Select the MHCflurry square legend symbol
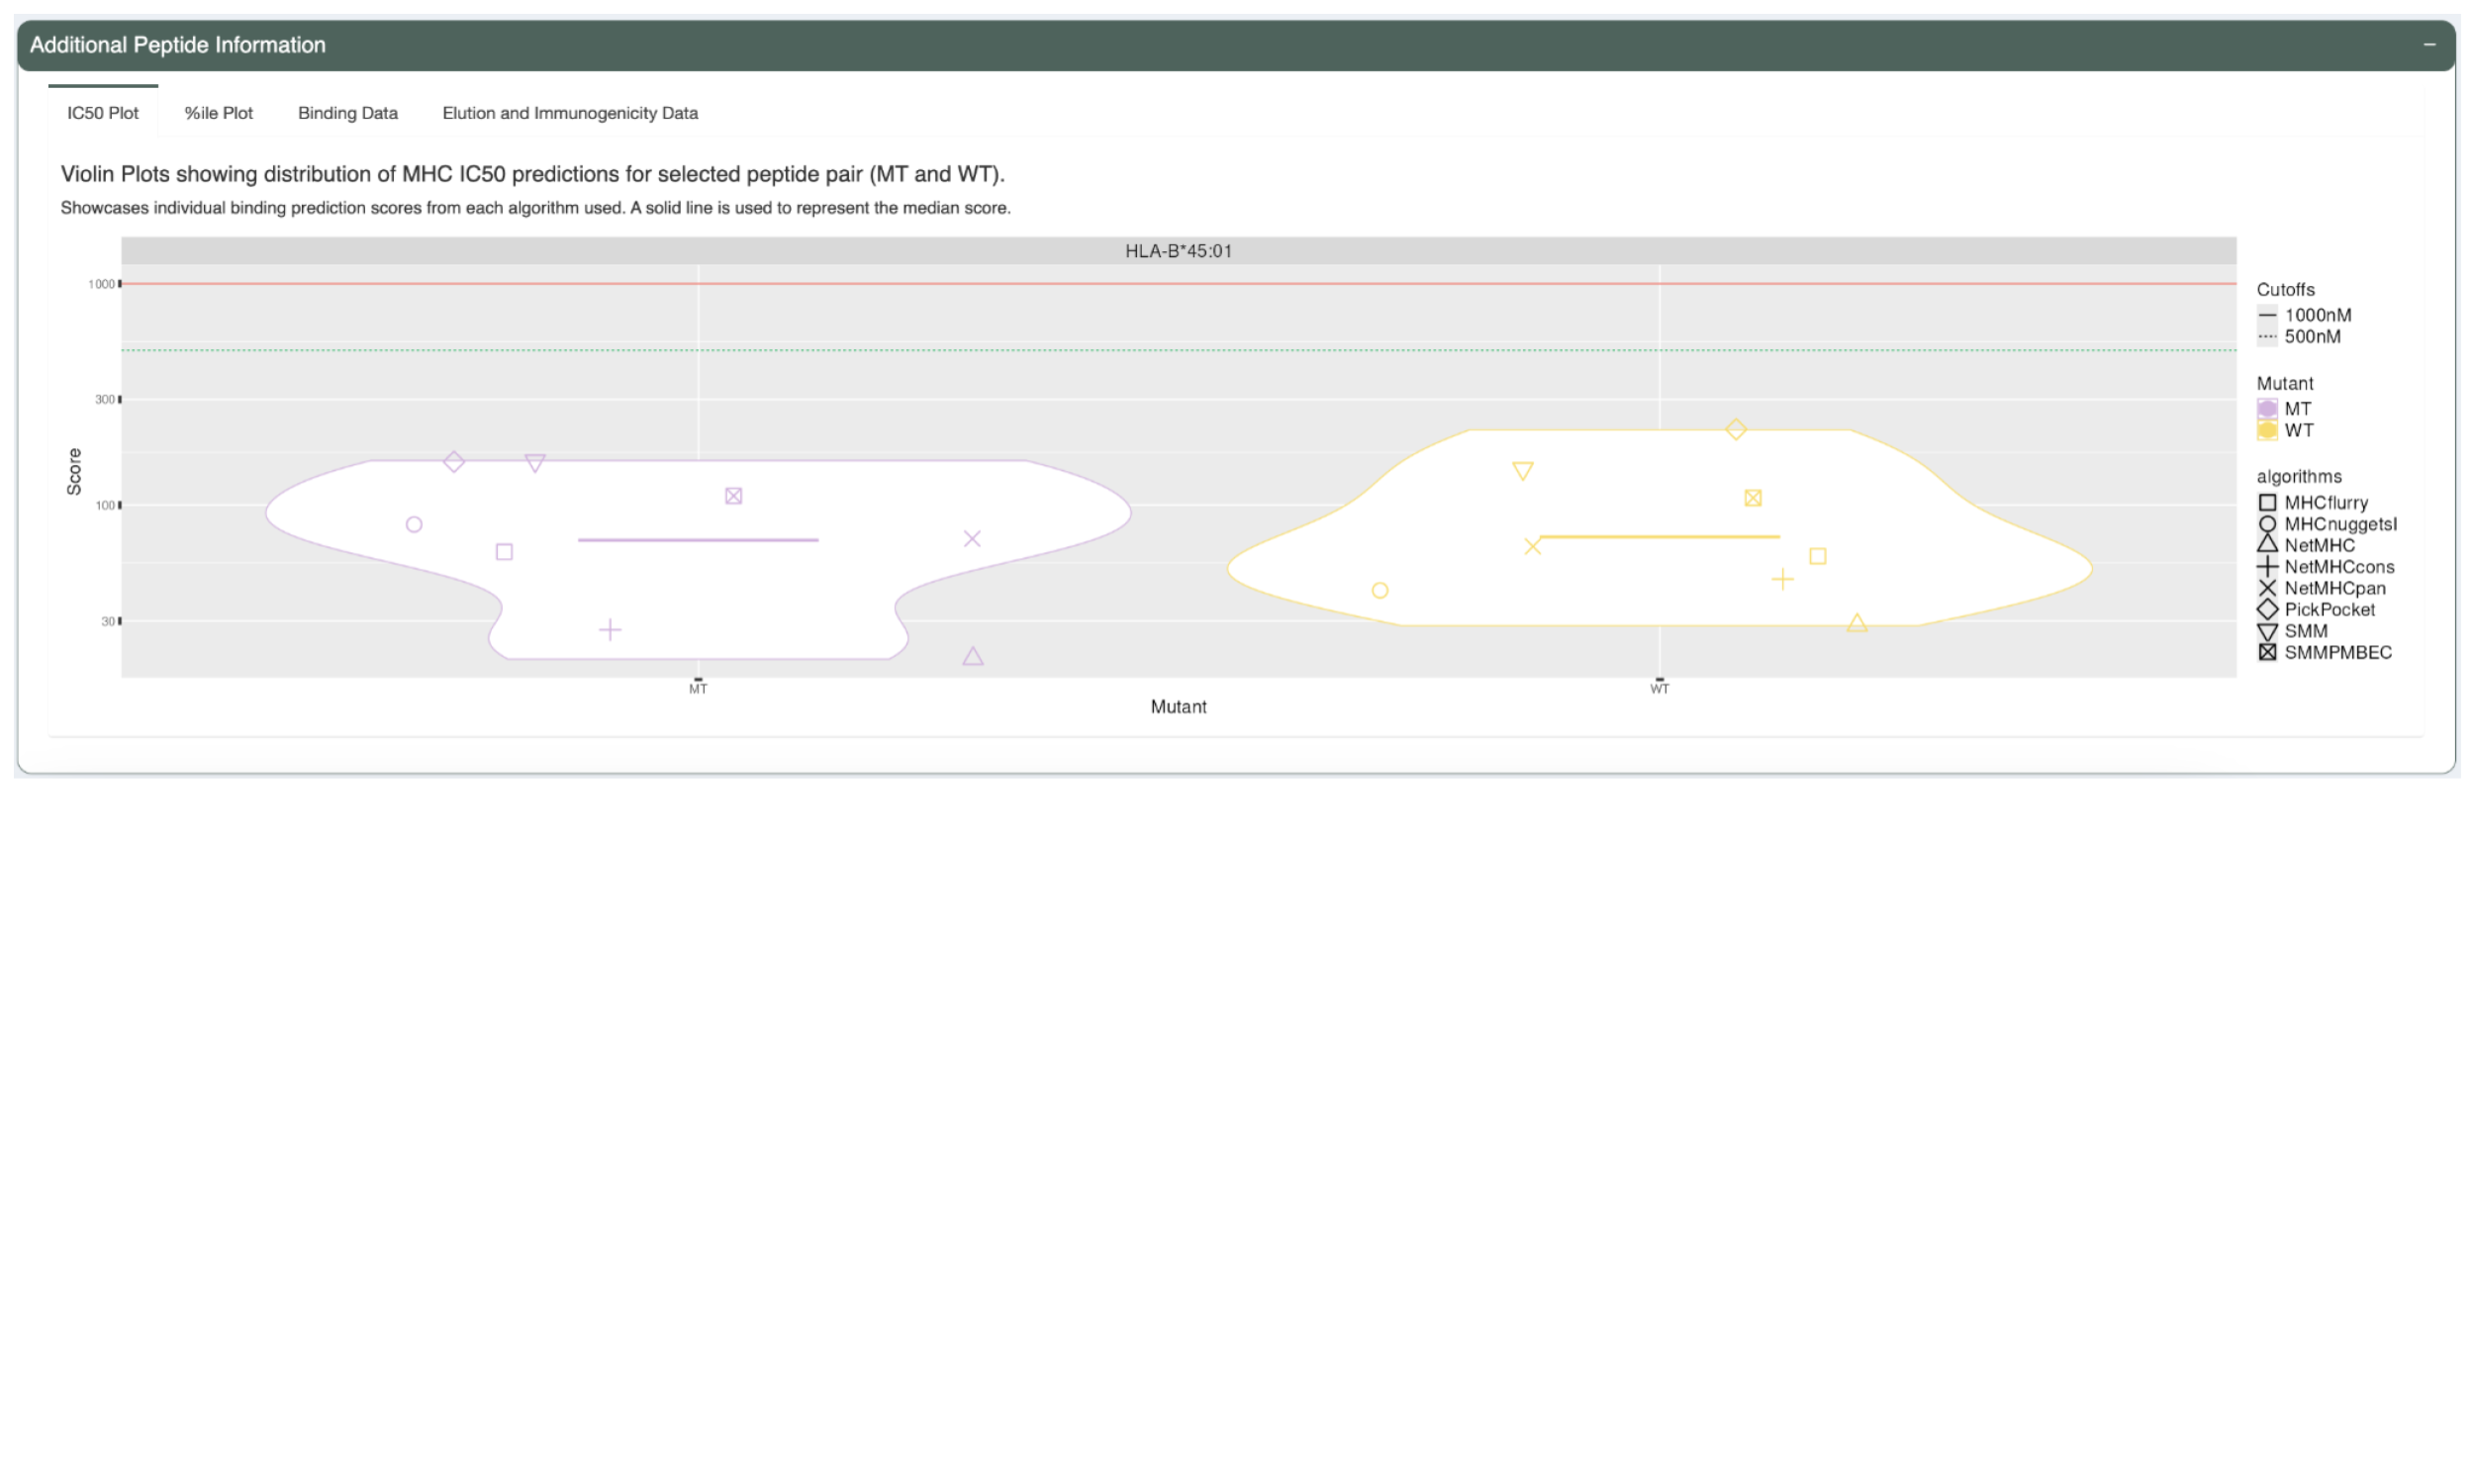 (2270, 503)
